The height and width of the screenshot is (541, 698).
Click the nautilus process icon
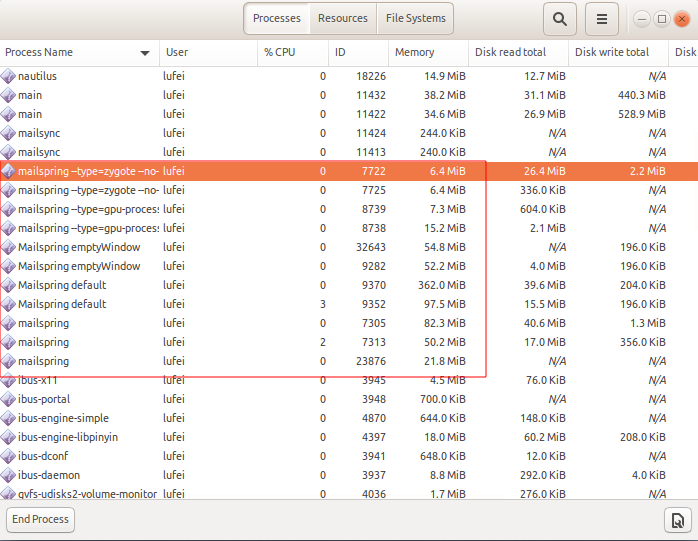8,76
